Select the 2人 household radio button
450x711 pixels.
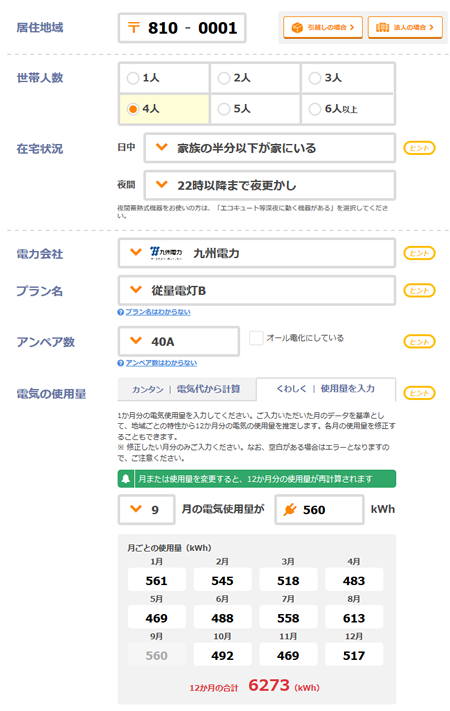pos(224,78)
